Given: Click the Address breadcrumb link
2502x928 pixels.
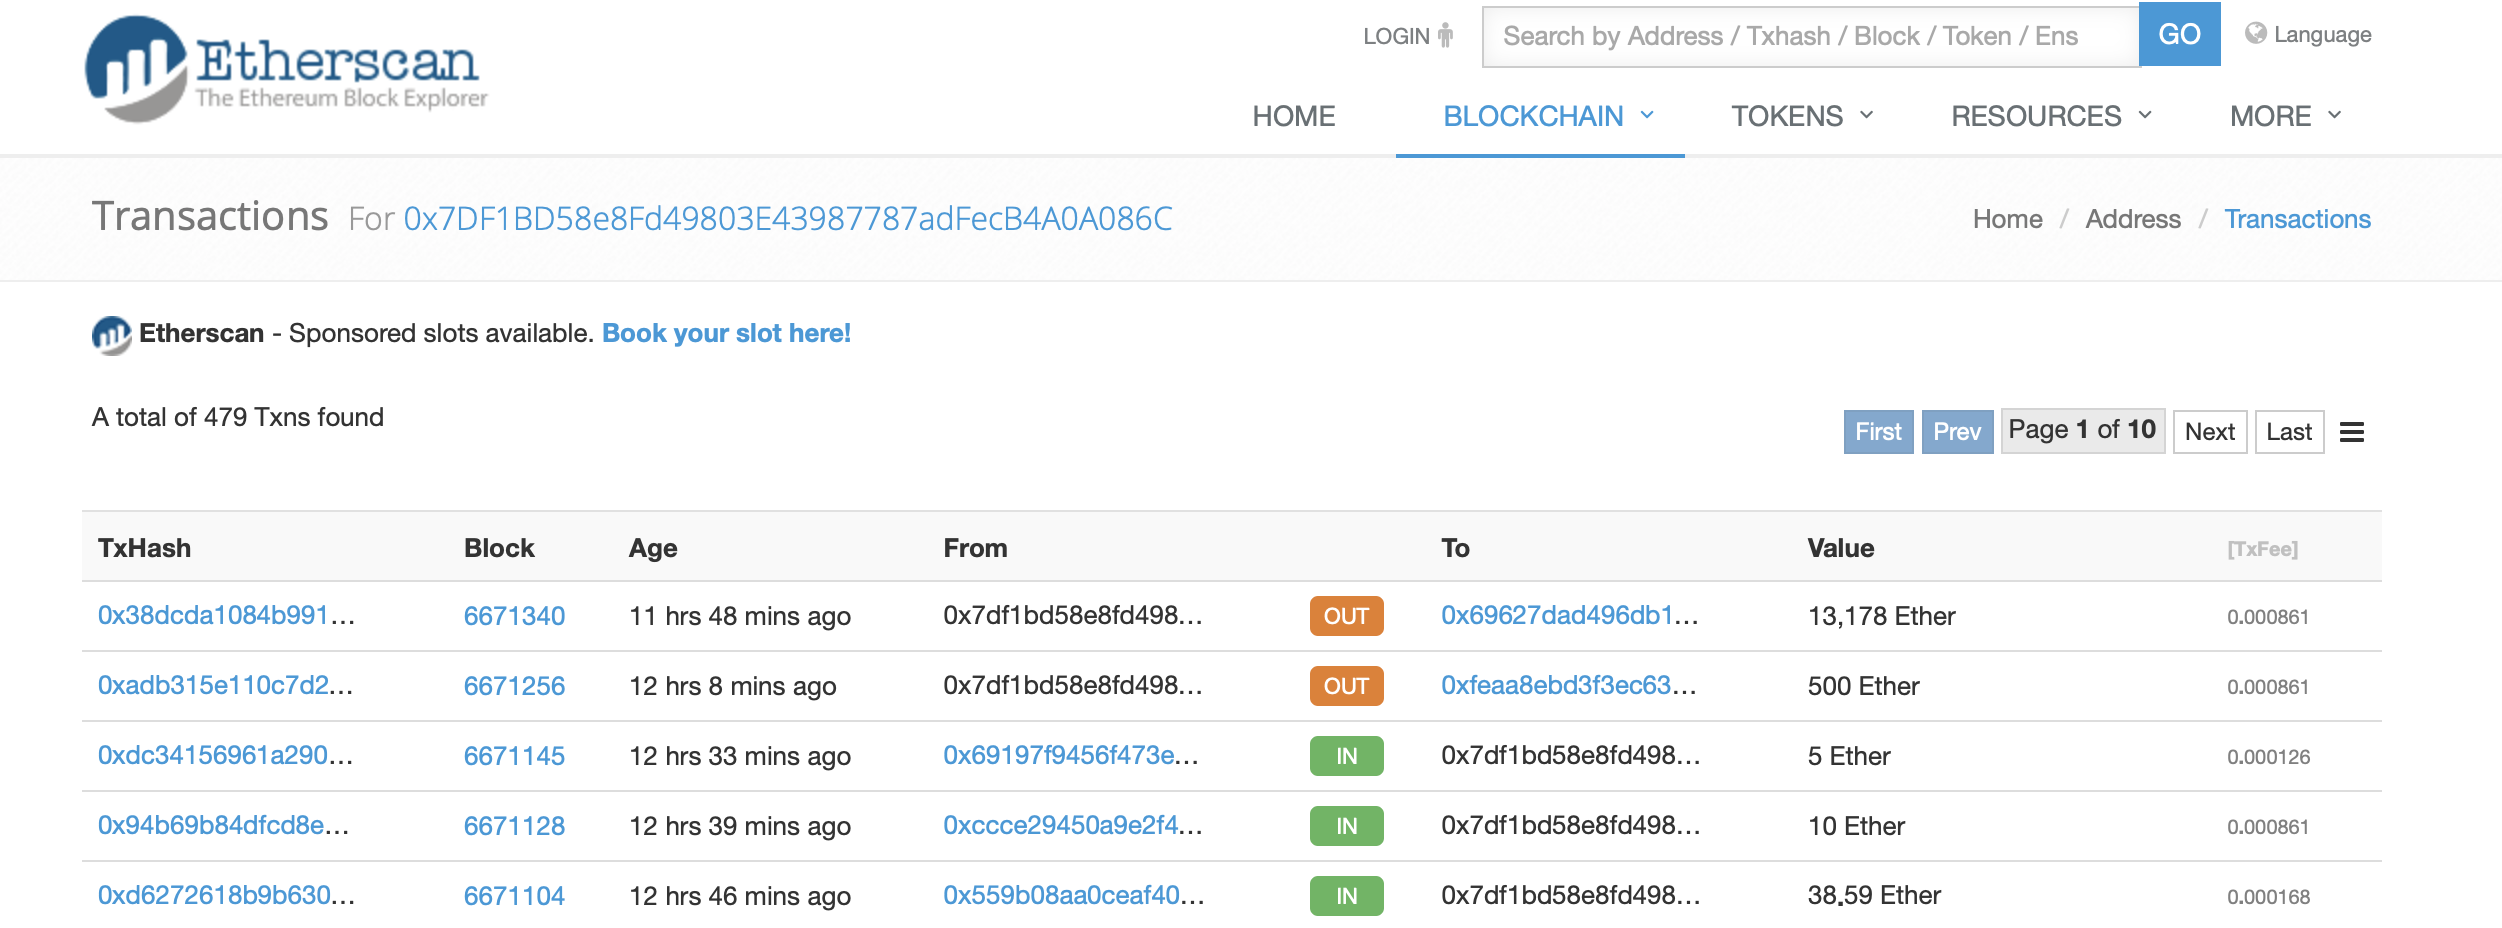Looking at the screenshot, I should [x=2132, y=219].
